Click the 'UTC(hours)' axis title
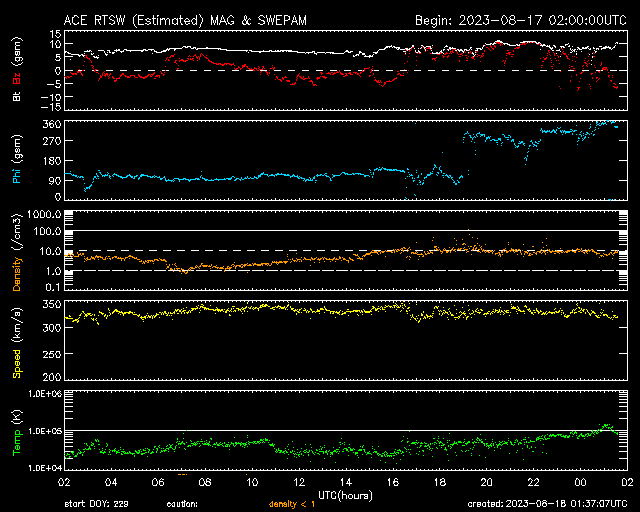The height and width of the screenshot is (512, 640). pos(345,496)
